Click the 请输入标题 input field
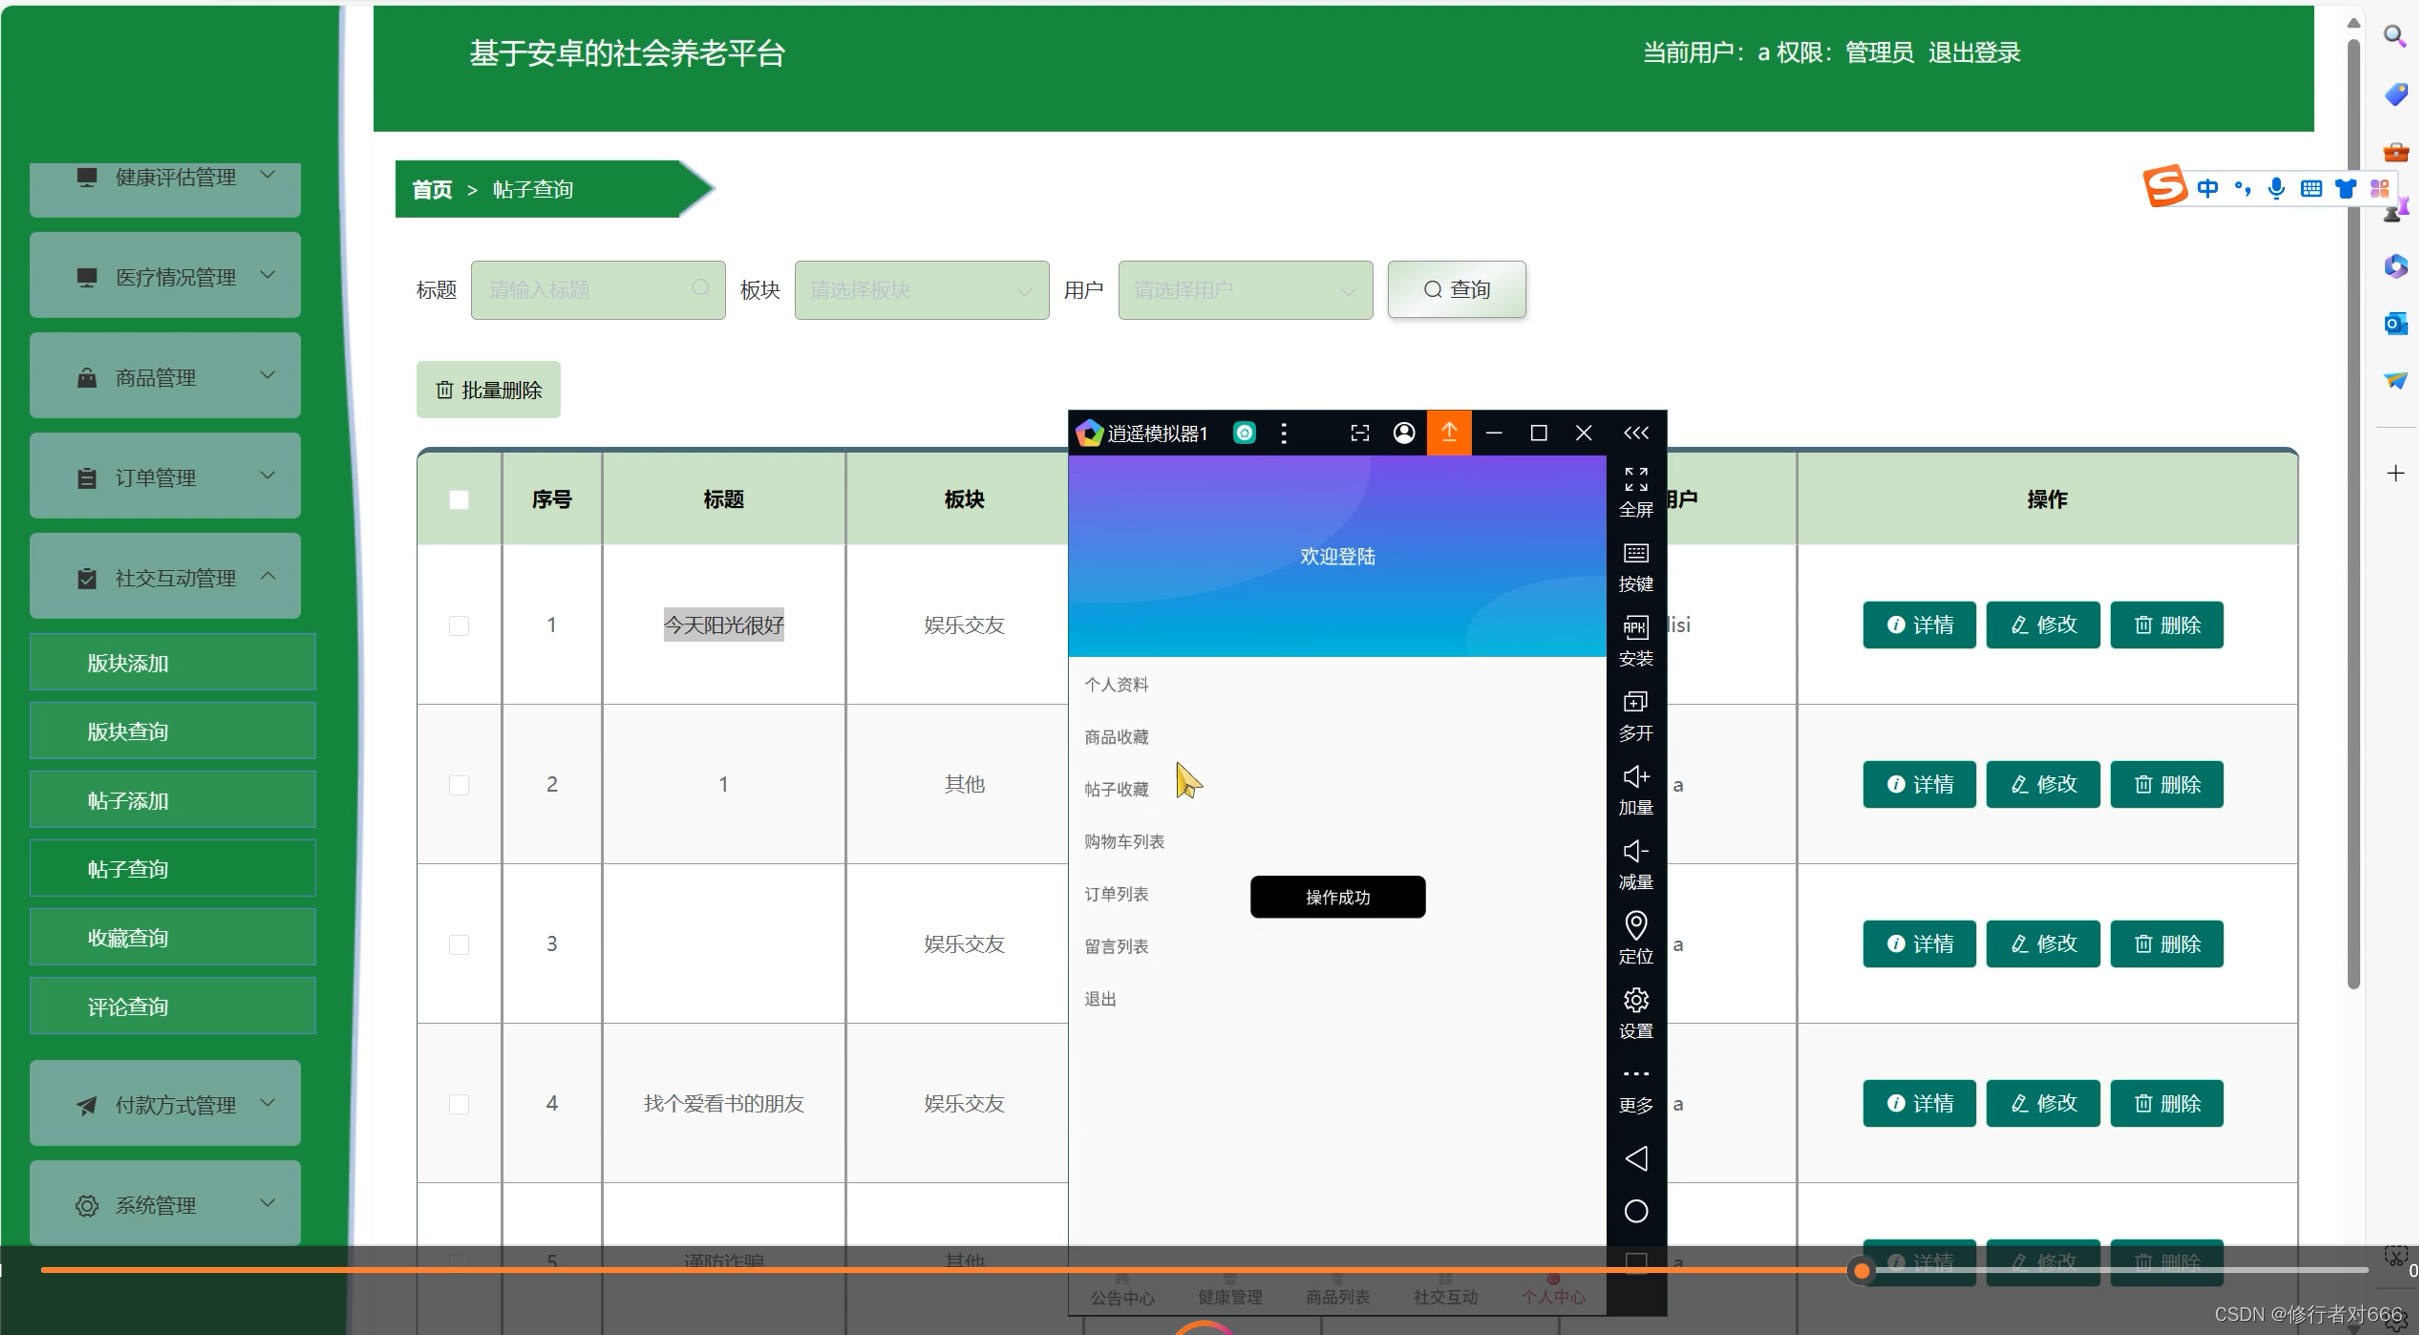This screenshot has height=1335, width=2419. [x=586, y=290]
